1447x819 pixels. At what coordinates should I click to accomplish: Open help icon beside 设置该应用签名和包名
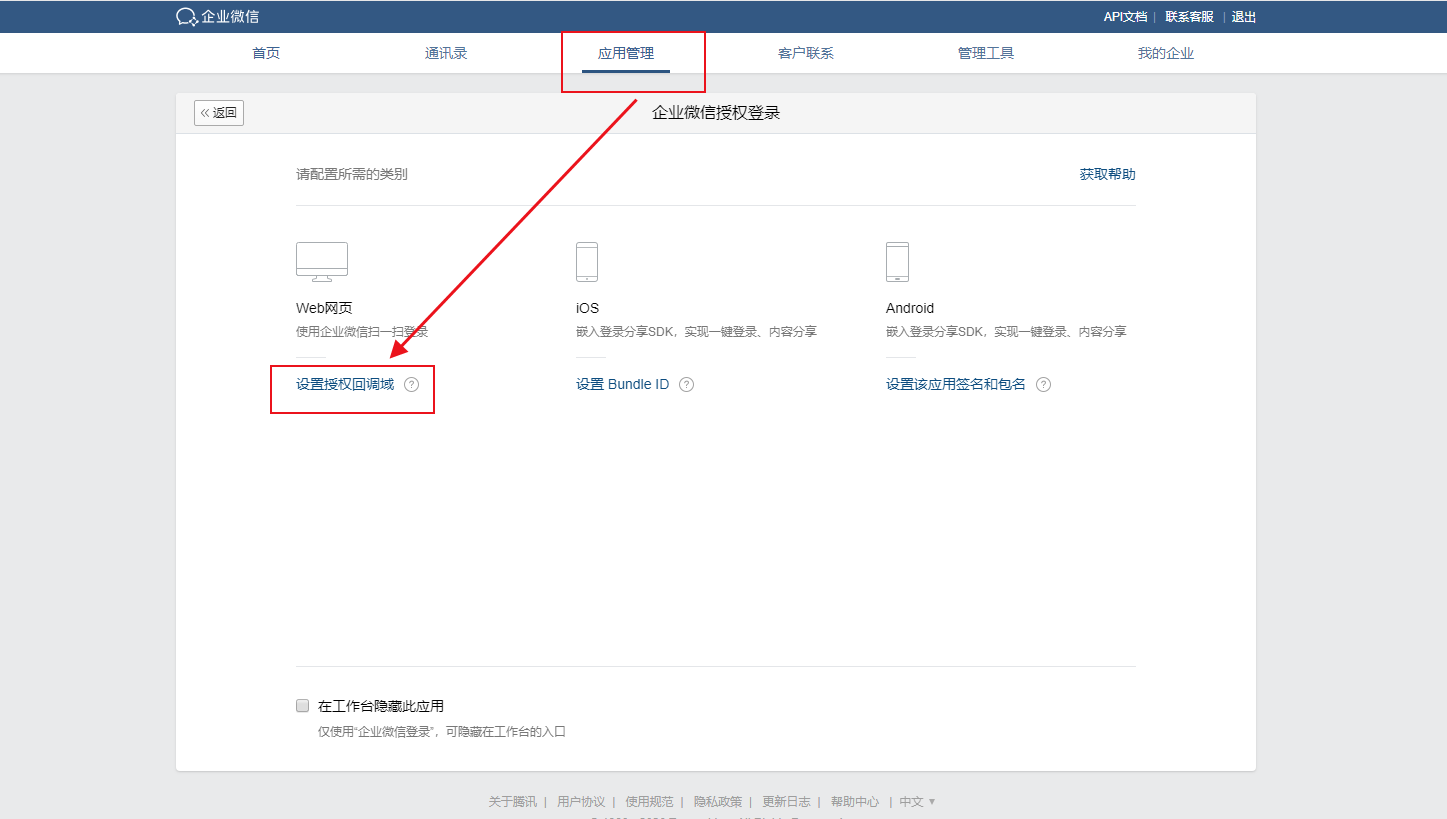[x=1043, y=385]
